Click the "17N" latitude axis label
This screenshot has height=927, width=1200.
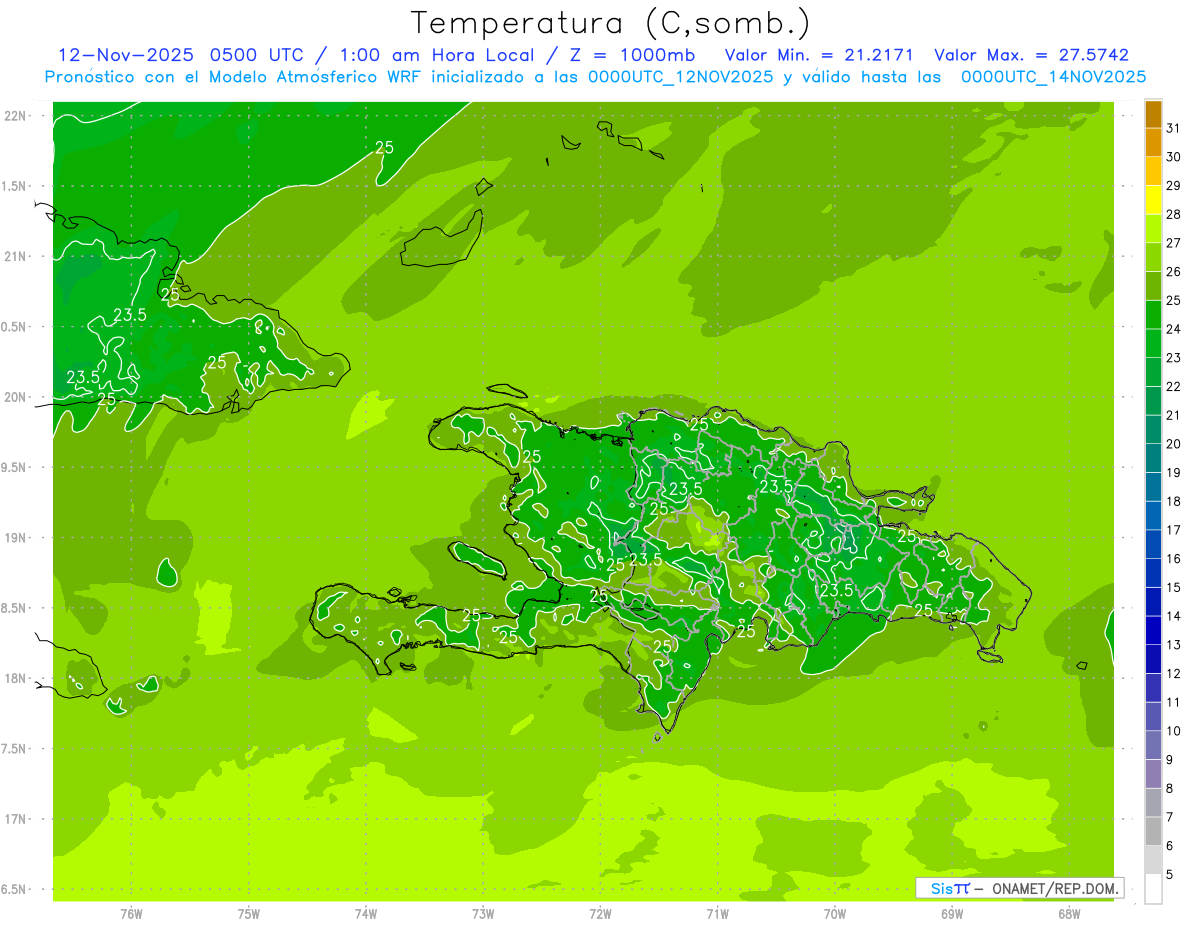[17, 820]
